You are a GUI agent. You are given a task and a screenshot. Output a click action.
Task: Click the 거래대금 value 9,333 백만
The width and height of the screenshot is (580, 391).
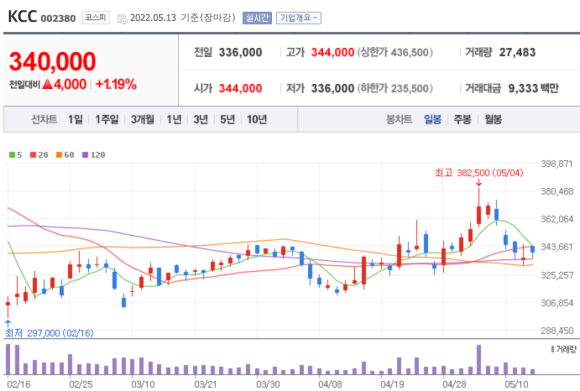pos(533,88)
